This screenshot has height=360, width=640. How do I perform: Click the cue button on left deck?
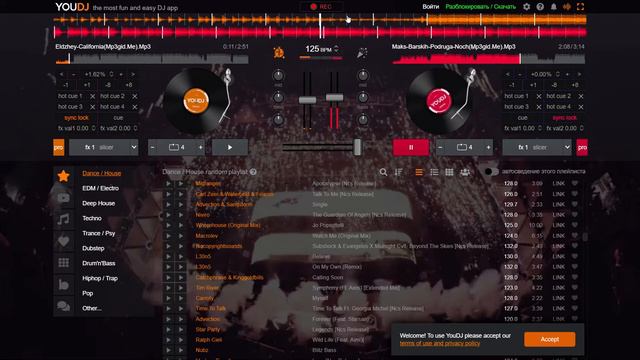118,118
